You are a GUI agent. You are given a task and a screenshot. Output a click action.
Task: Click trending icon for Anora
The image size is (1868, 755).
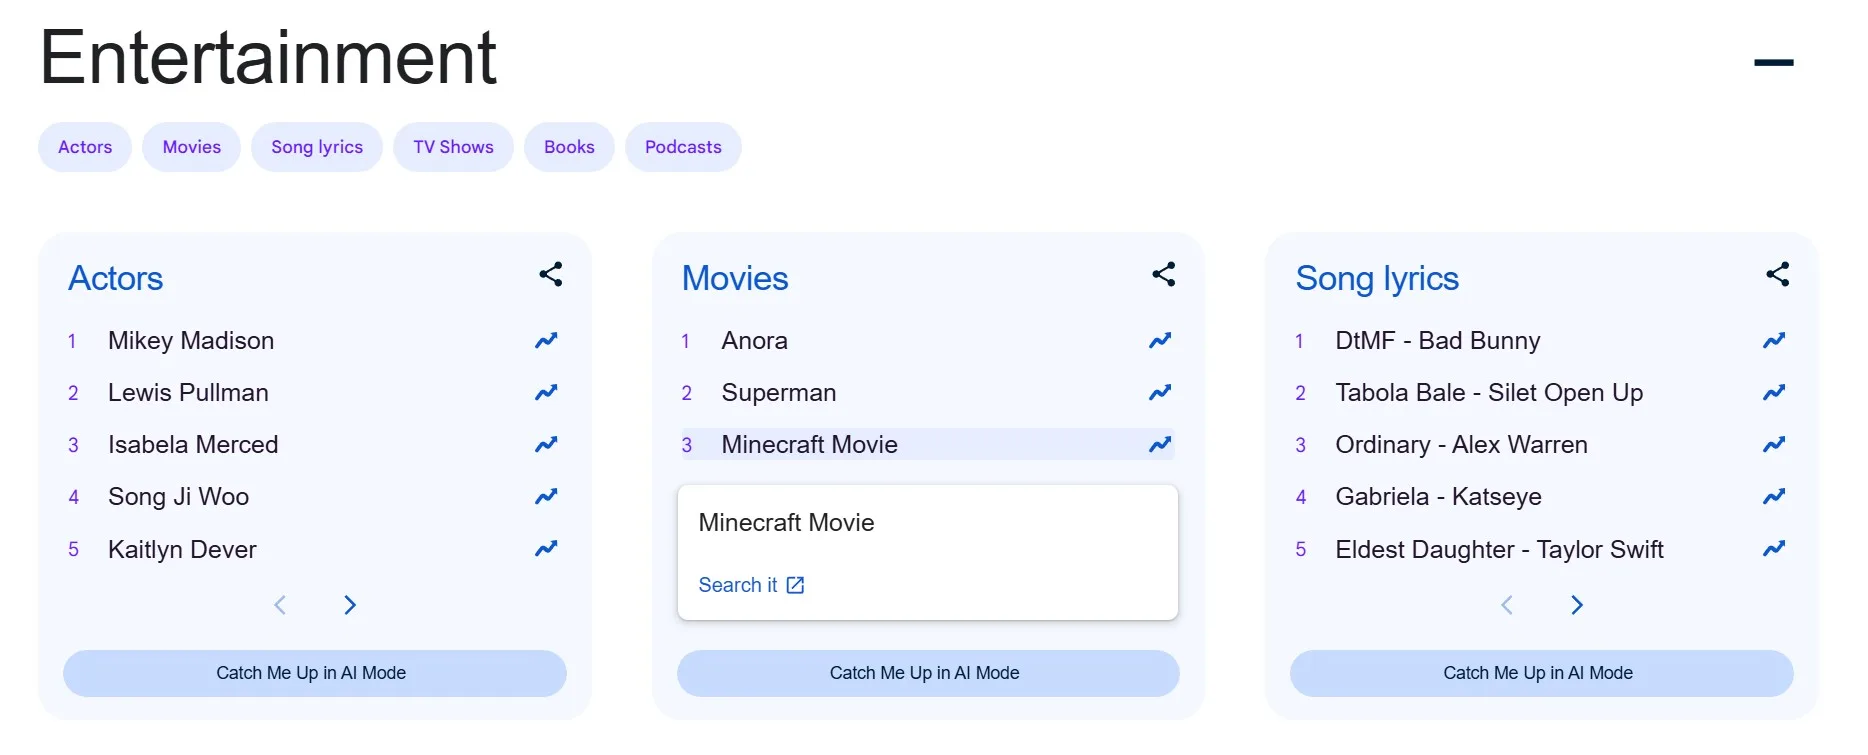tap(1160, 341)
